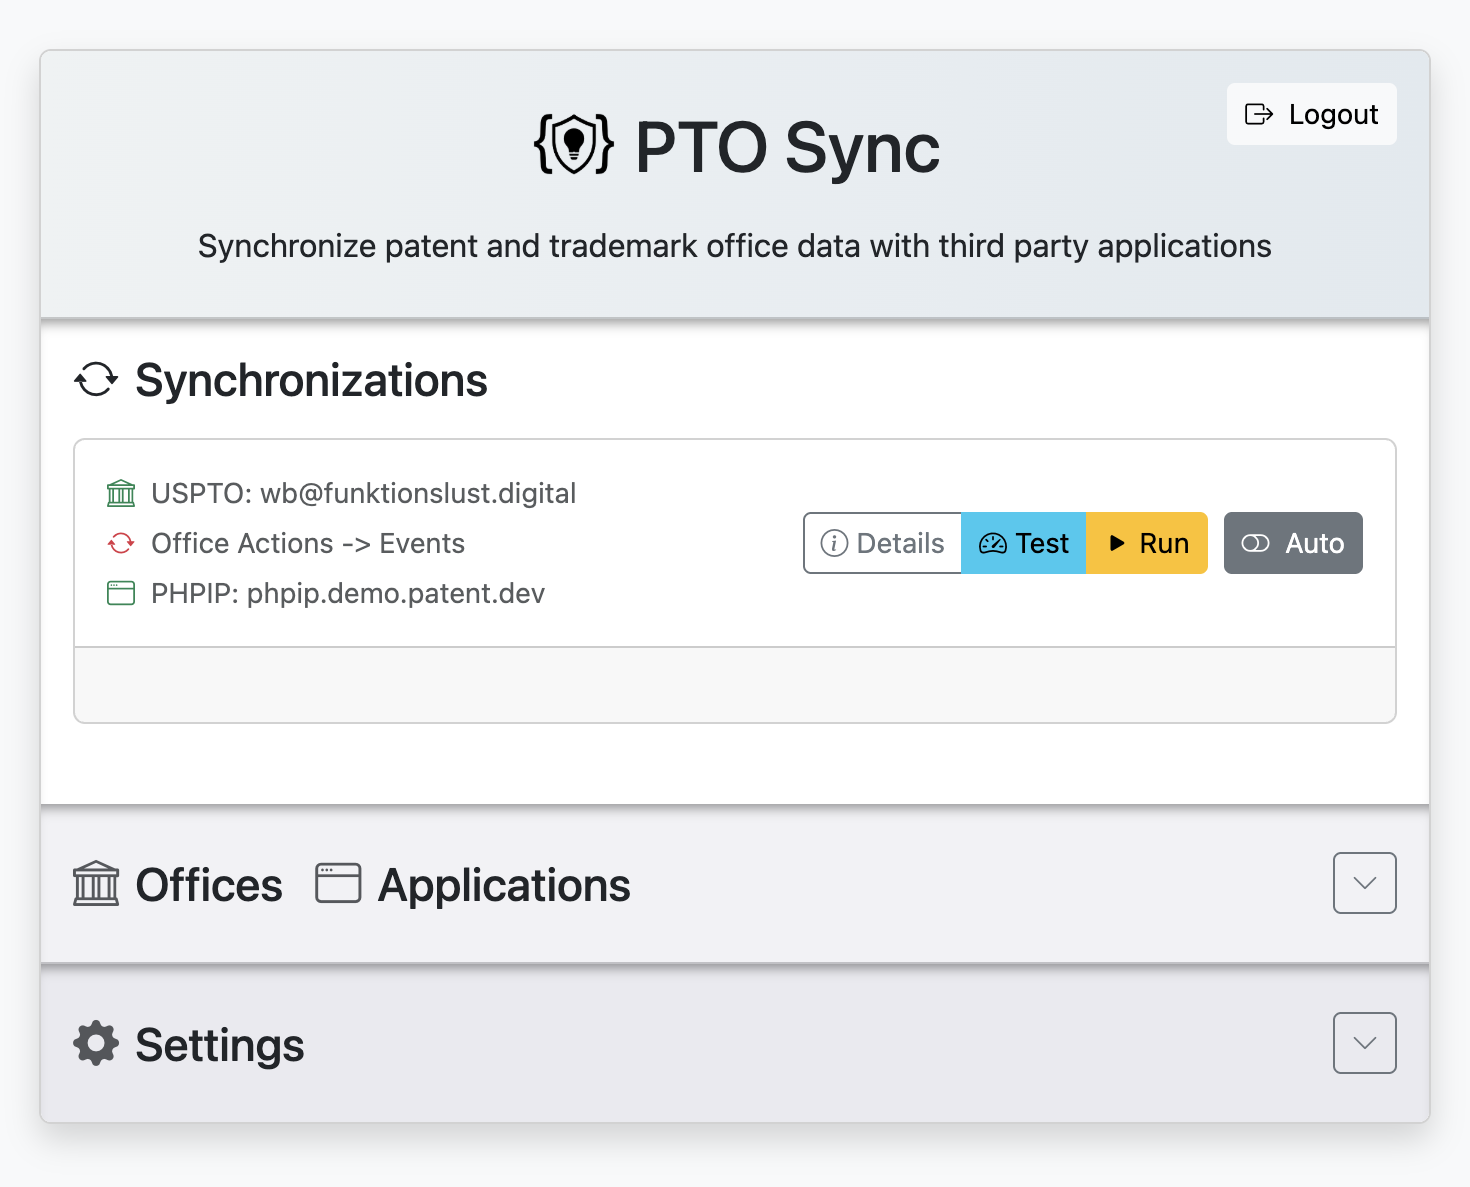
Task: Click the Settings gear icon
Action: pos(96,1043)
